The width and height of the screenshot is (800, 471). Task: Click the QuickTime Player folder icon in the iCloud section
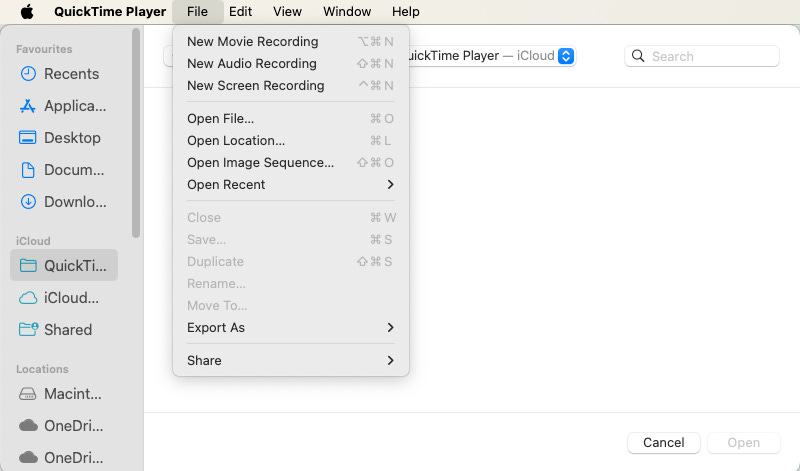pos(28,265)
